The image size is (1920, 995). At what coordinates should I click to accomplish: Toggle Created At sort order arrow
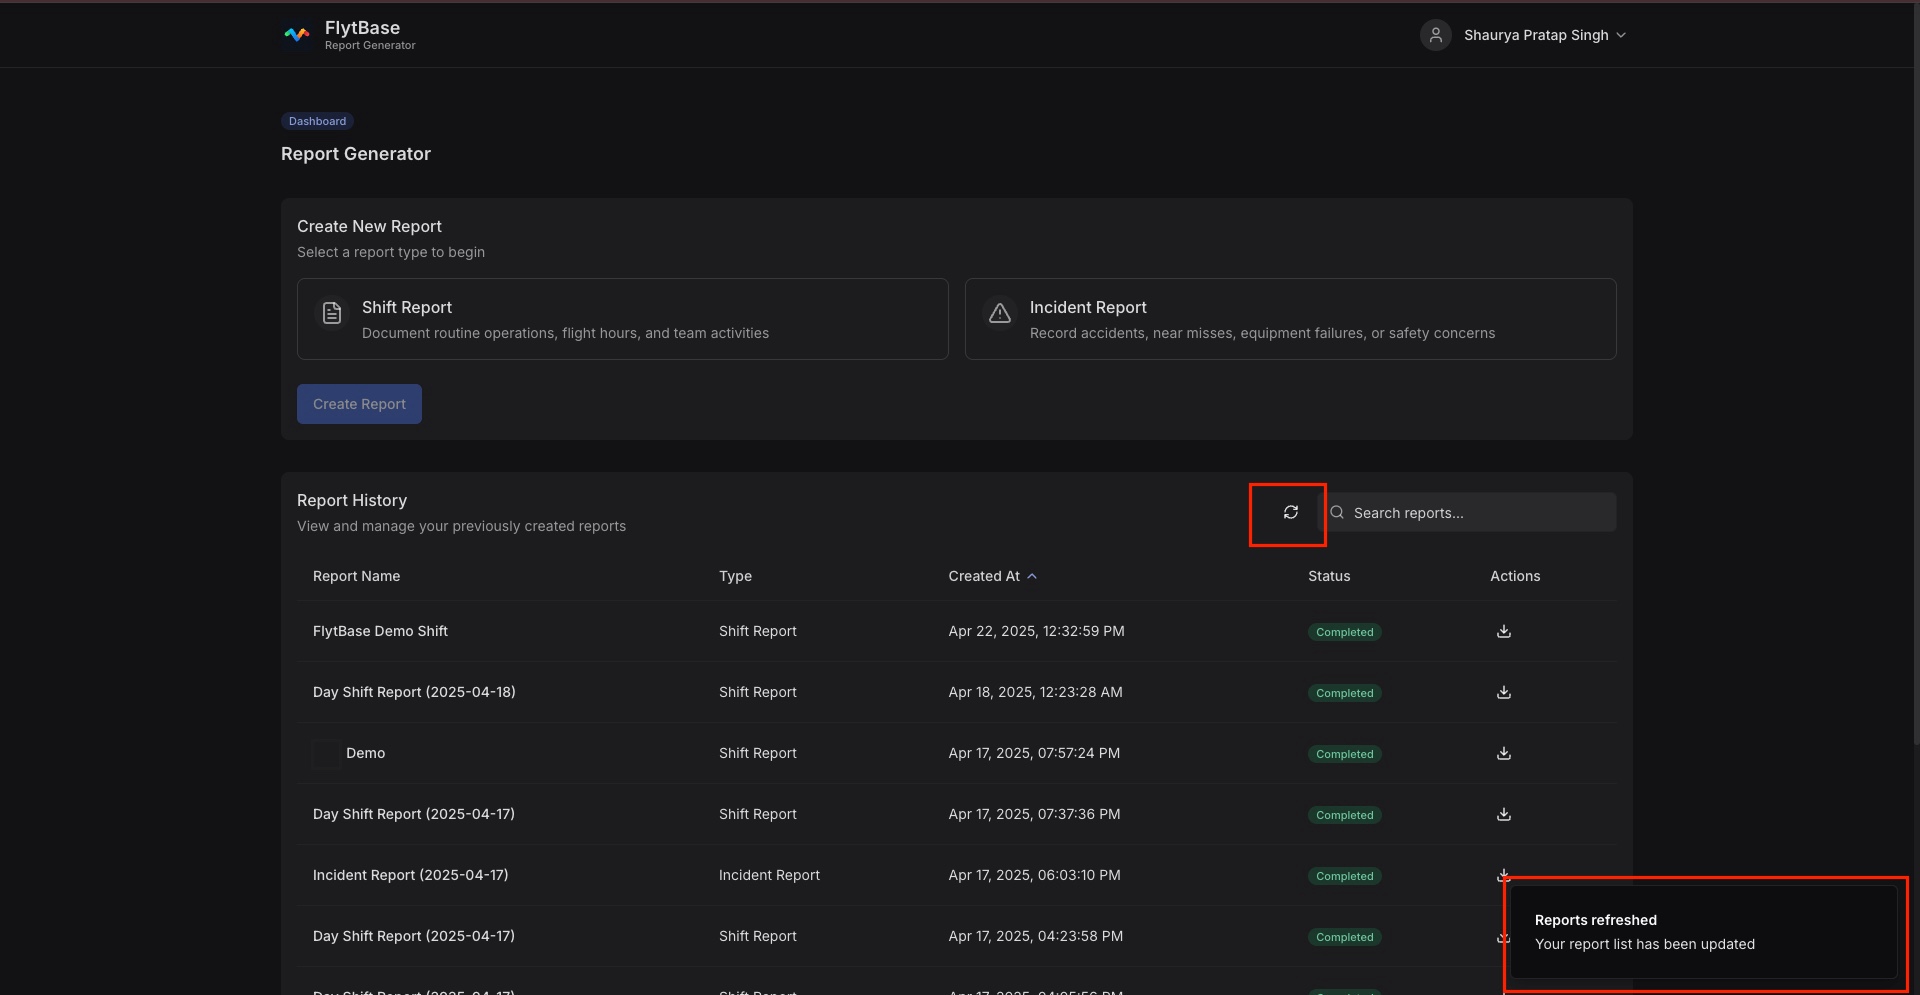(1032, 577)
